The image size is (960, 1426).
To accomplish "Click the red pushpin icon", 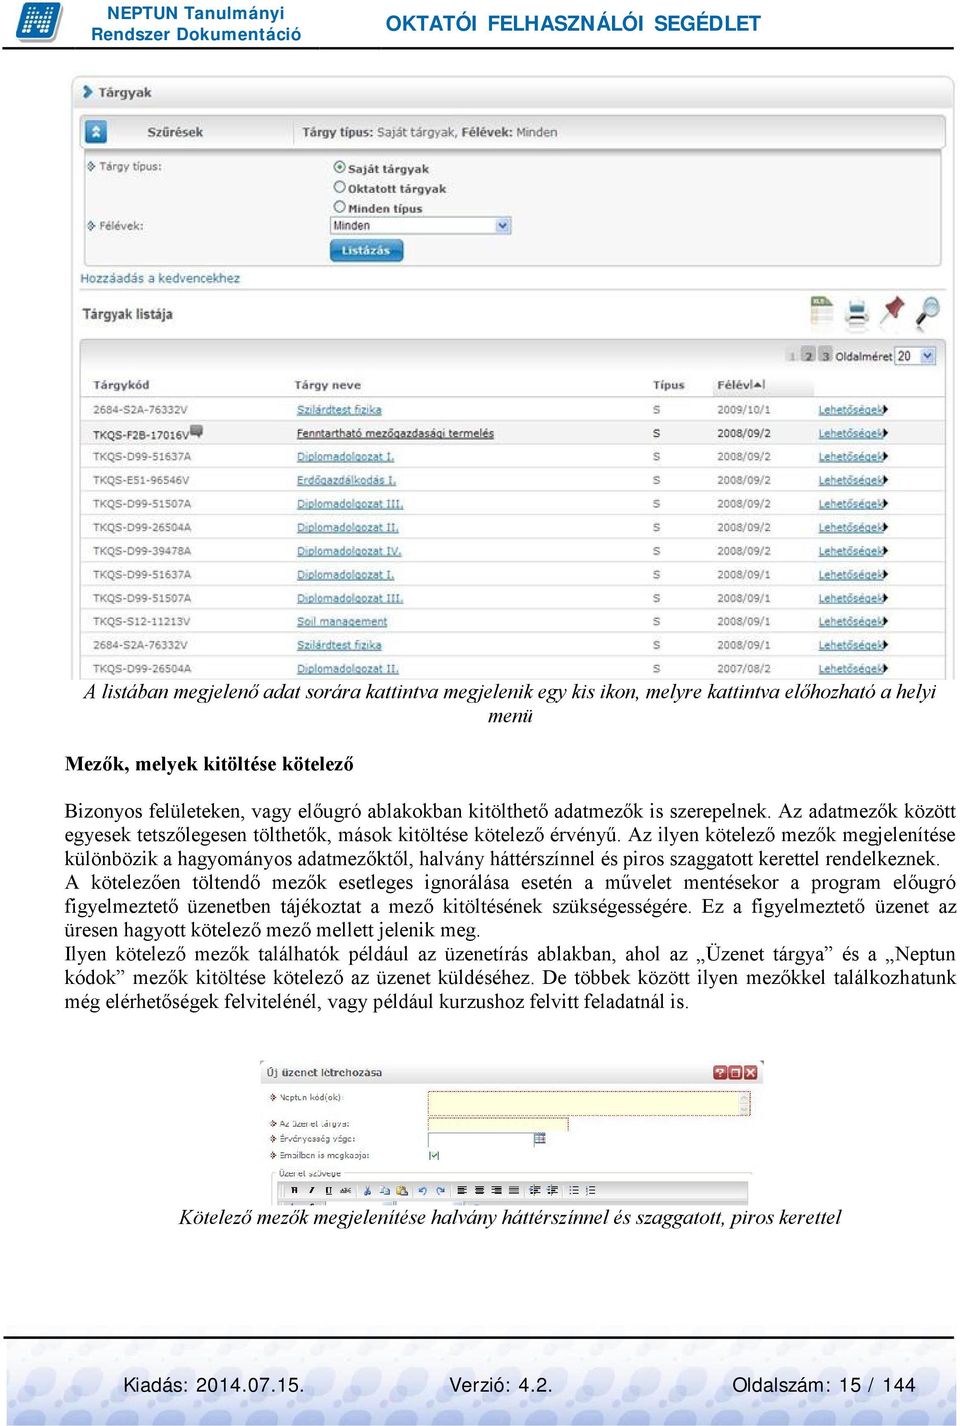I will pyautogui.click(x=893, y=311).
